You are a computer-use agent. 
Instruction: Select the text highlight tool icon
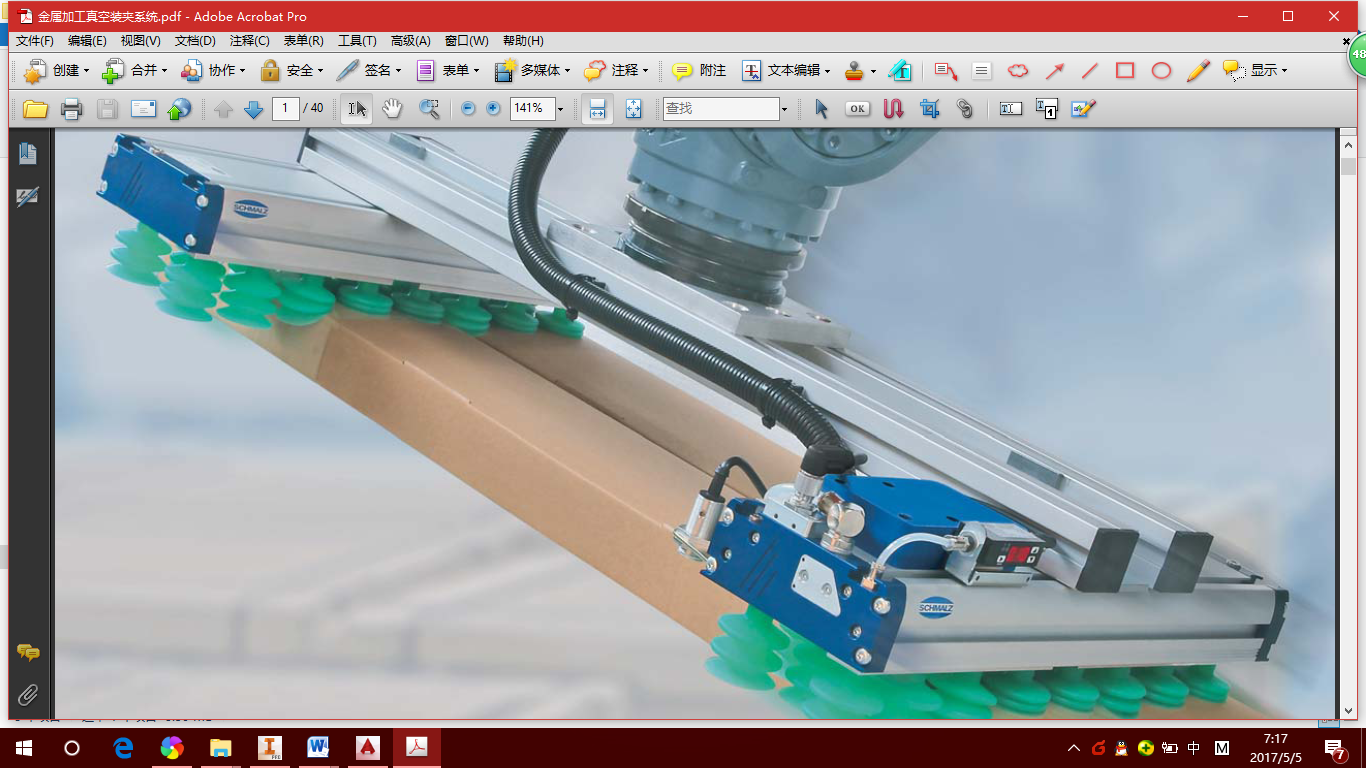901,71
